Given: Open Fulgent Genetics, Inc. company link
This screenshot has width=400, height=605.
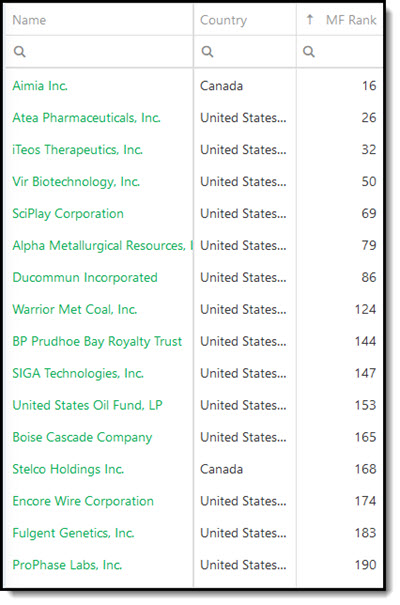Looking at the screenshot, I should [x=73, y=533].
